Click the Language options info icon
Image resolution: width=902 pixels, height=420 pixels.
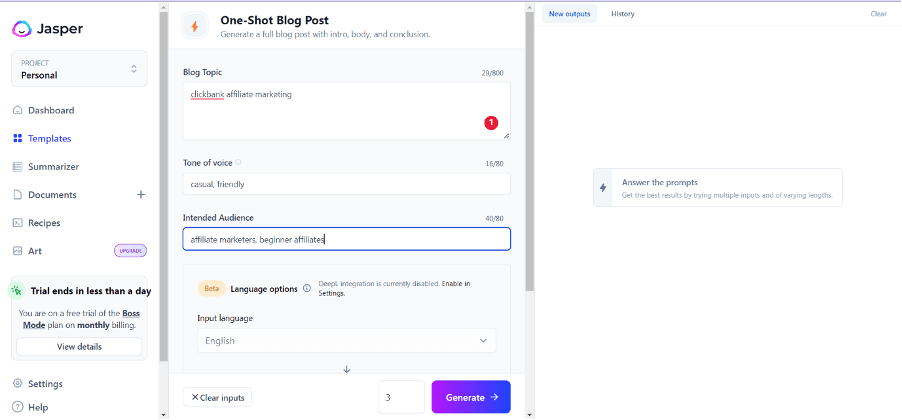click(307, 289)
